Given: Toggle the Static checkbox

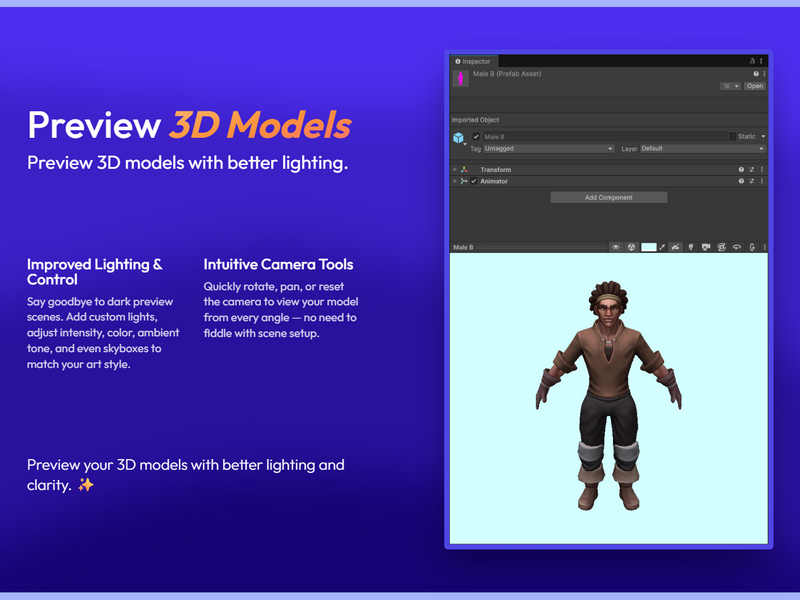Looking at the screenshot, I should click(733, 136).
